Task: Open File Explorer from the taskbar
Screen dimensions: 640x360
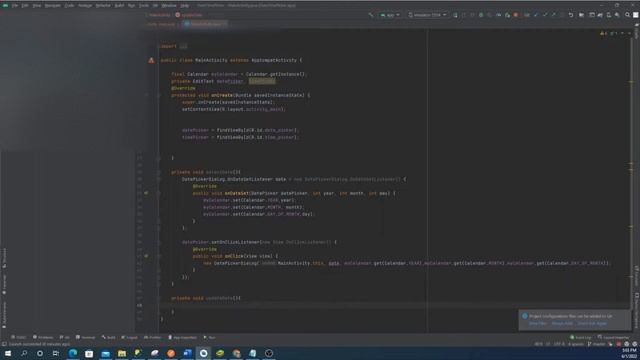Action: tap(122, 353)
